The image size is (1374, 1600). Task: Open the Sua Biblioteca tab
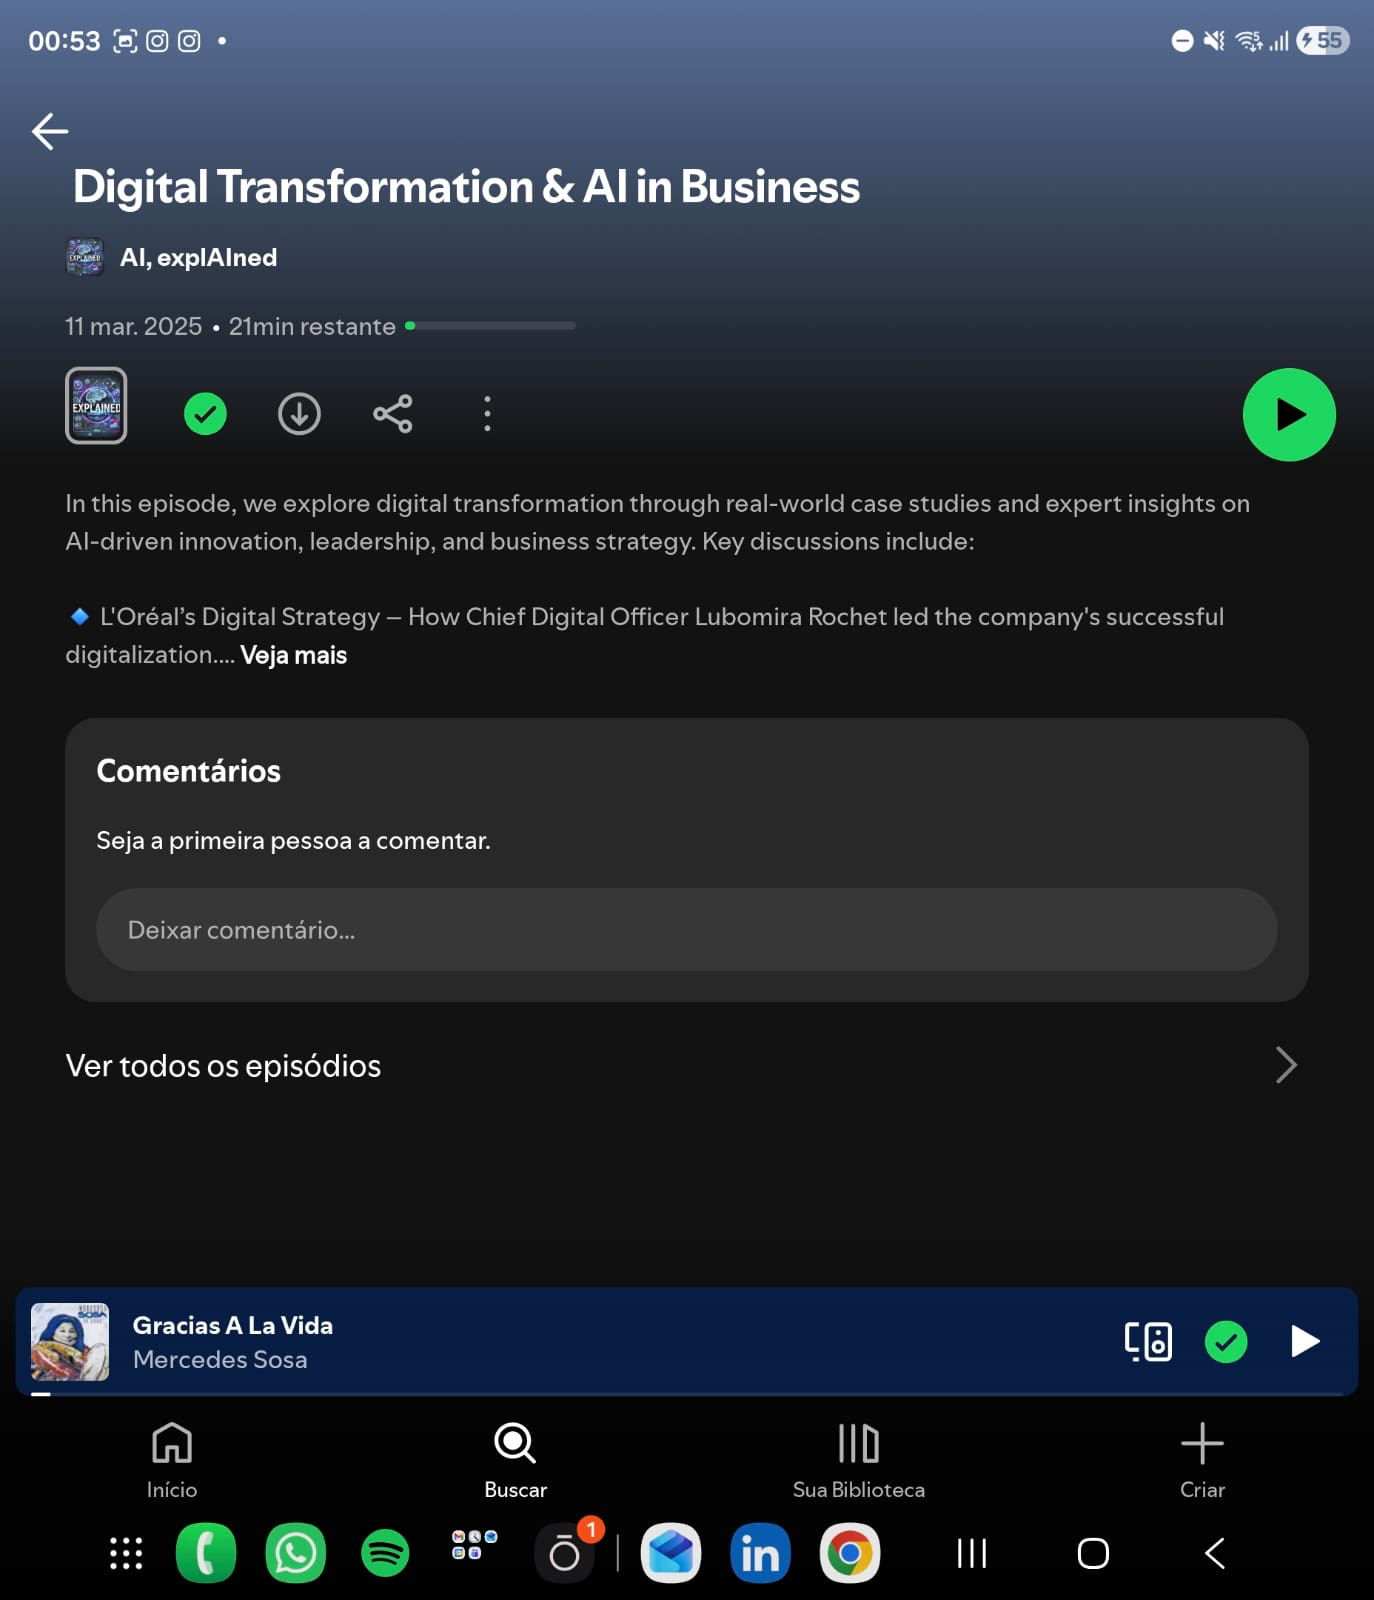pos(859,1461)
